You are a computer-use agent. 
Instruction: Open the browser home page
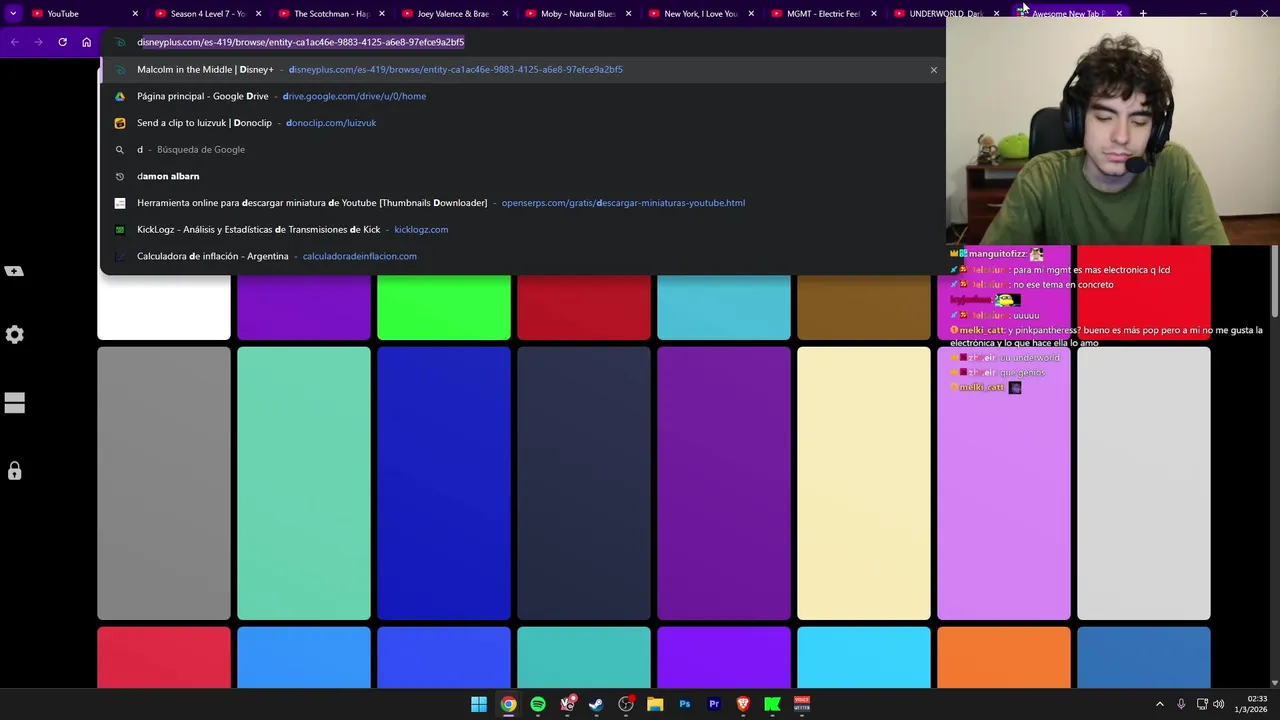[86, 42]
